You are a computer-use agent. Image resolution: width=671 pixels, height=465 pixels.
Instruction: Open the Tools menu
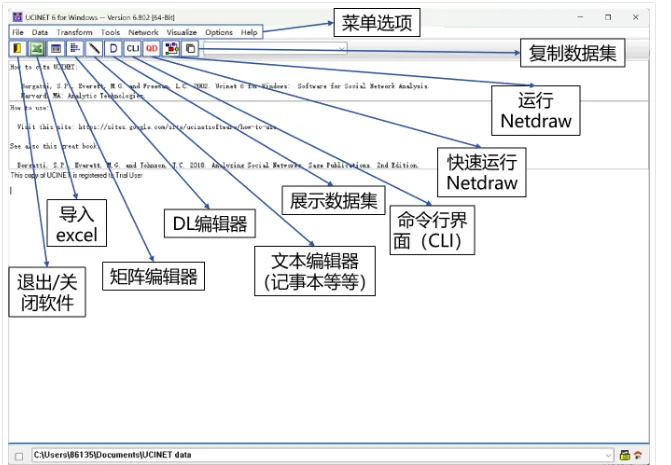point(110,32)
